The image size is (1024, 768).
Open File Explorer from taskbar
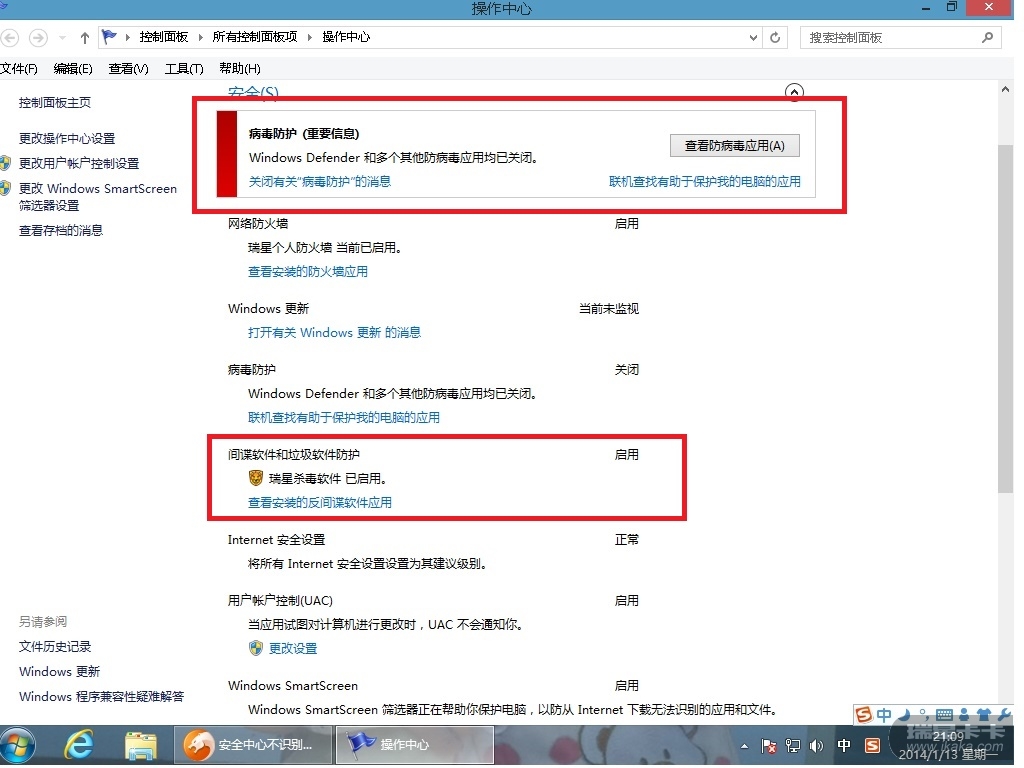tap(140, 746)
